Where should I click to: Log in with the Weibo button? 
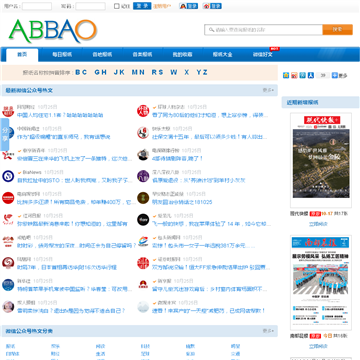(x=212, y=6)
